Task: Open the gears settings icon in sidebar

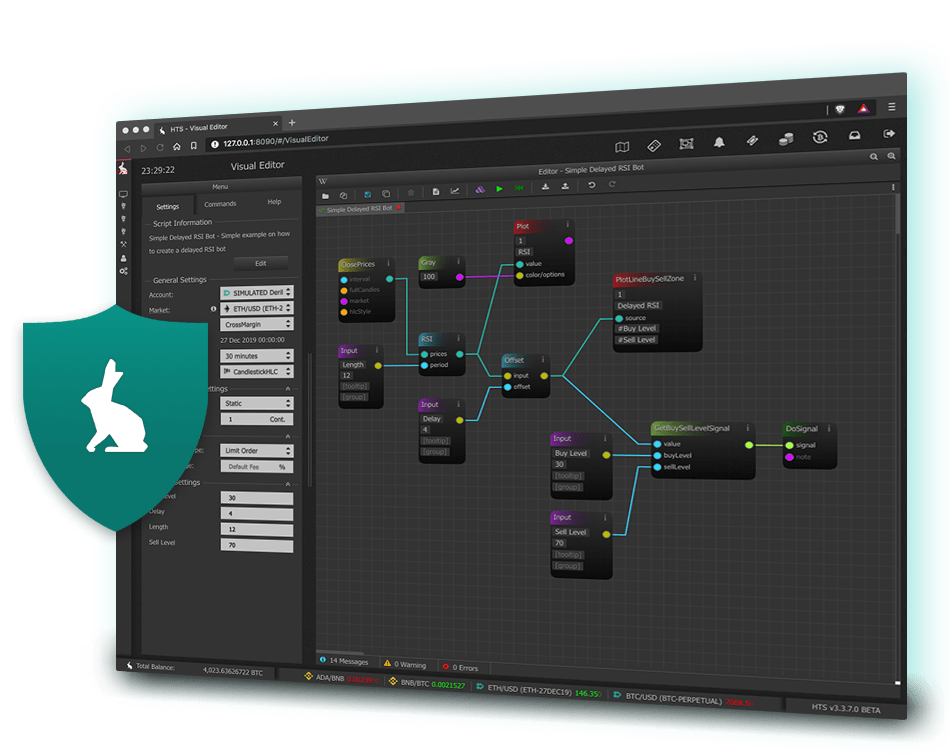Action: [x=124, y=271]
